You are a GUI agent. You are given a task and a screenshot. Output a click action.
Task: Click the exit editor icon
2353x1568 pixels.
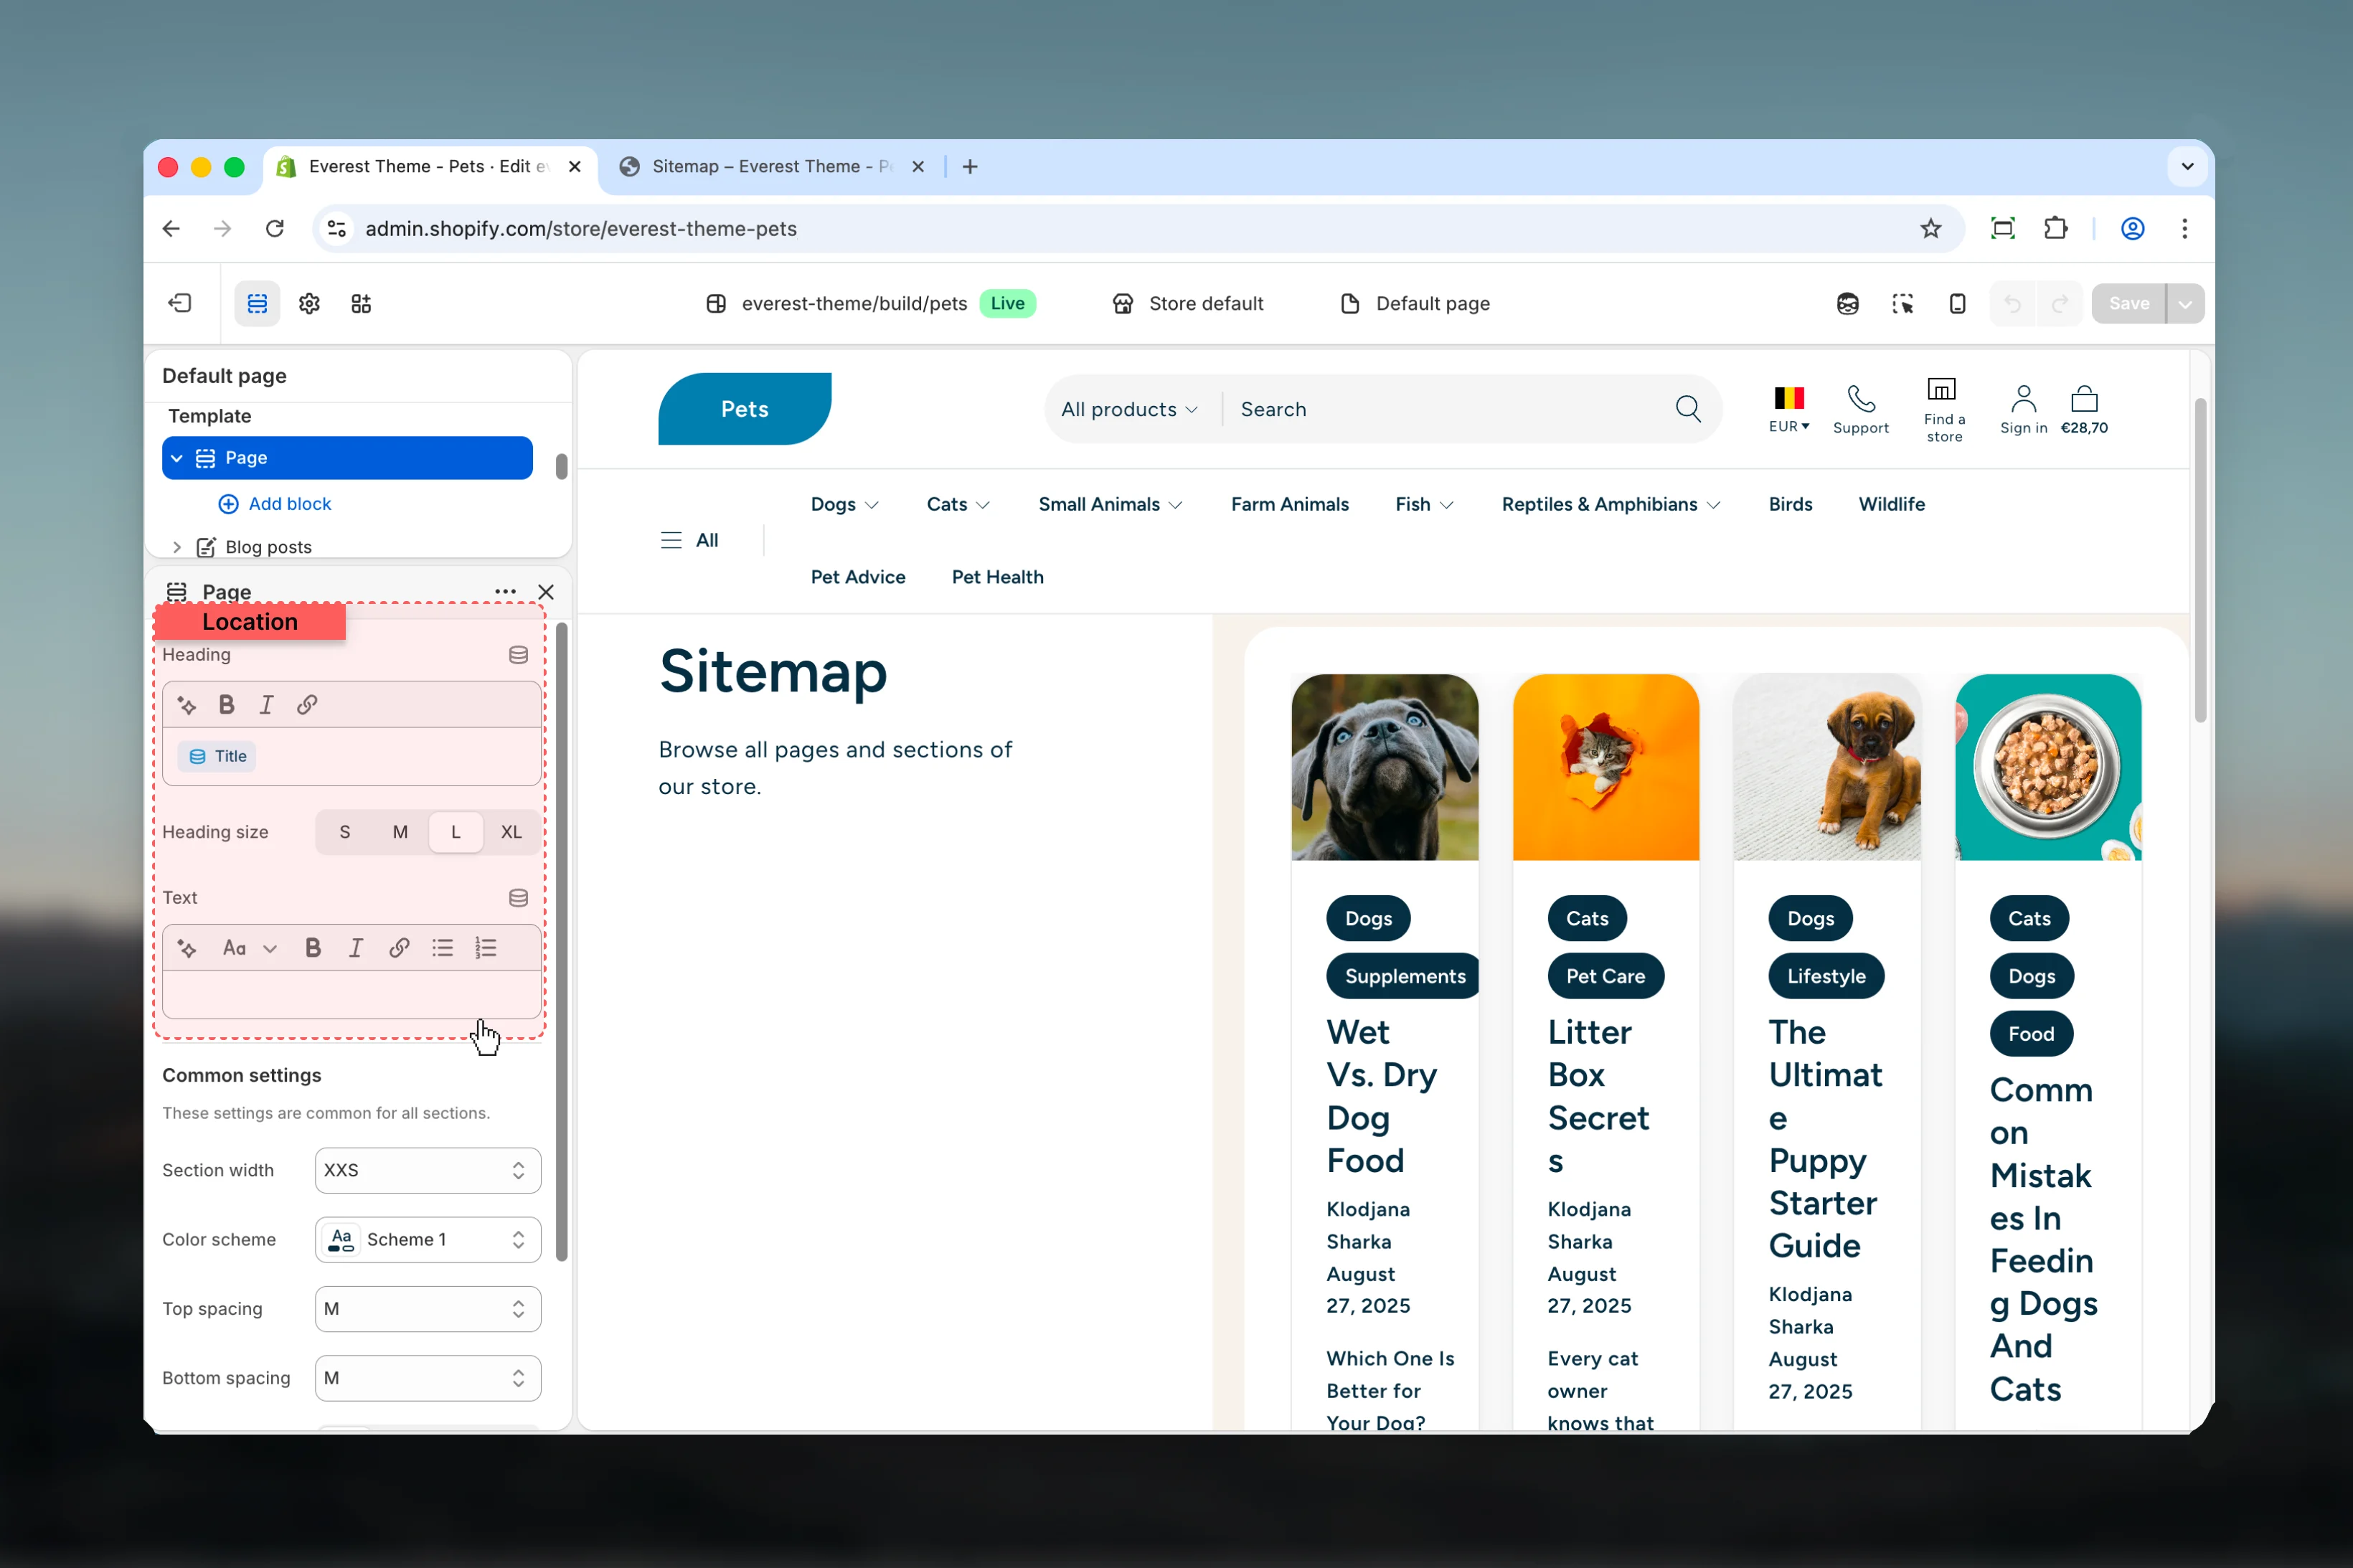pyautogui.click(x=180, y=303)
